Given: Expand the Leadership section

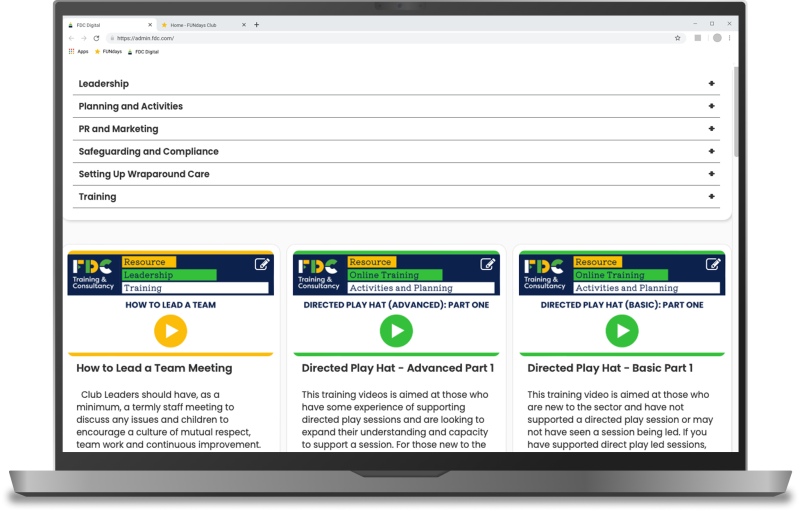Looking at the screenshot, I should point(711,84).
